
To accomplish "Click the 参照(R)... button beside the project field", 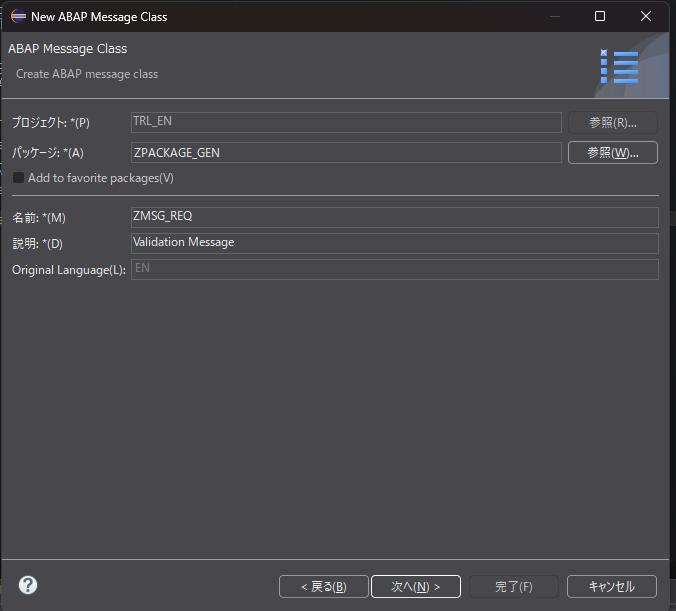I will (612, 122).
